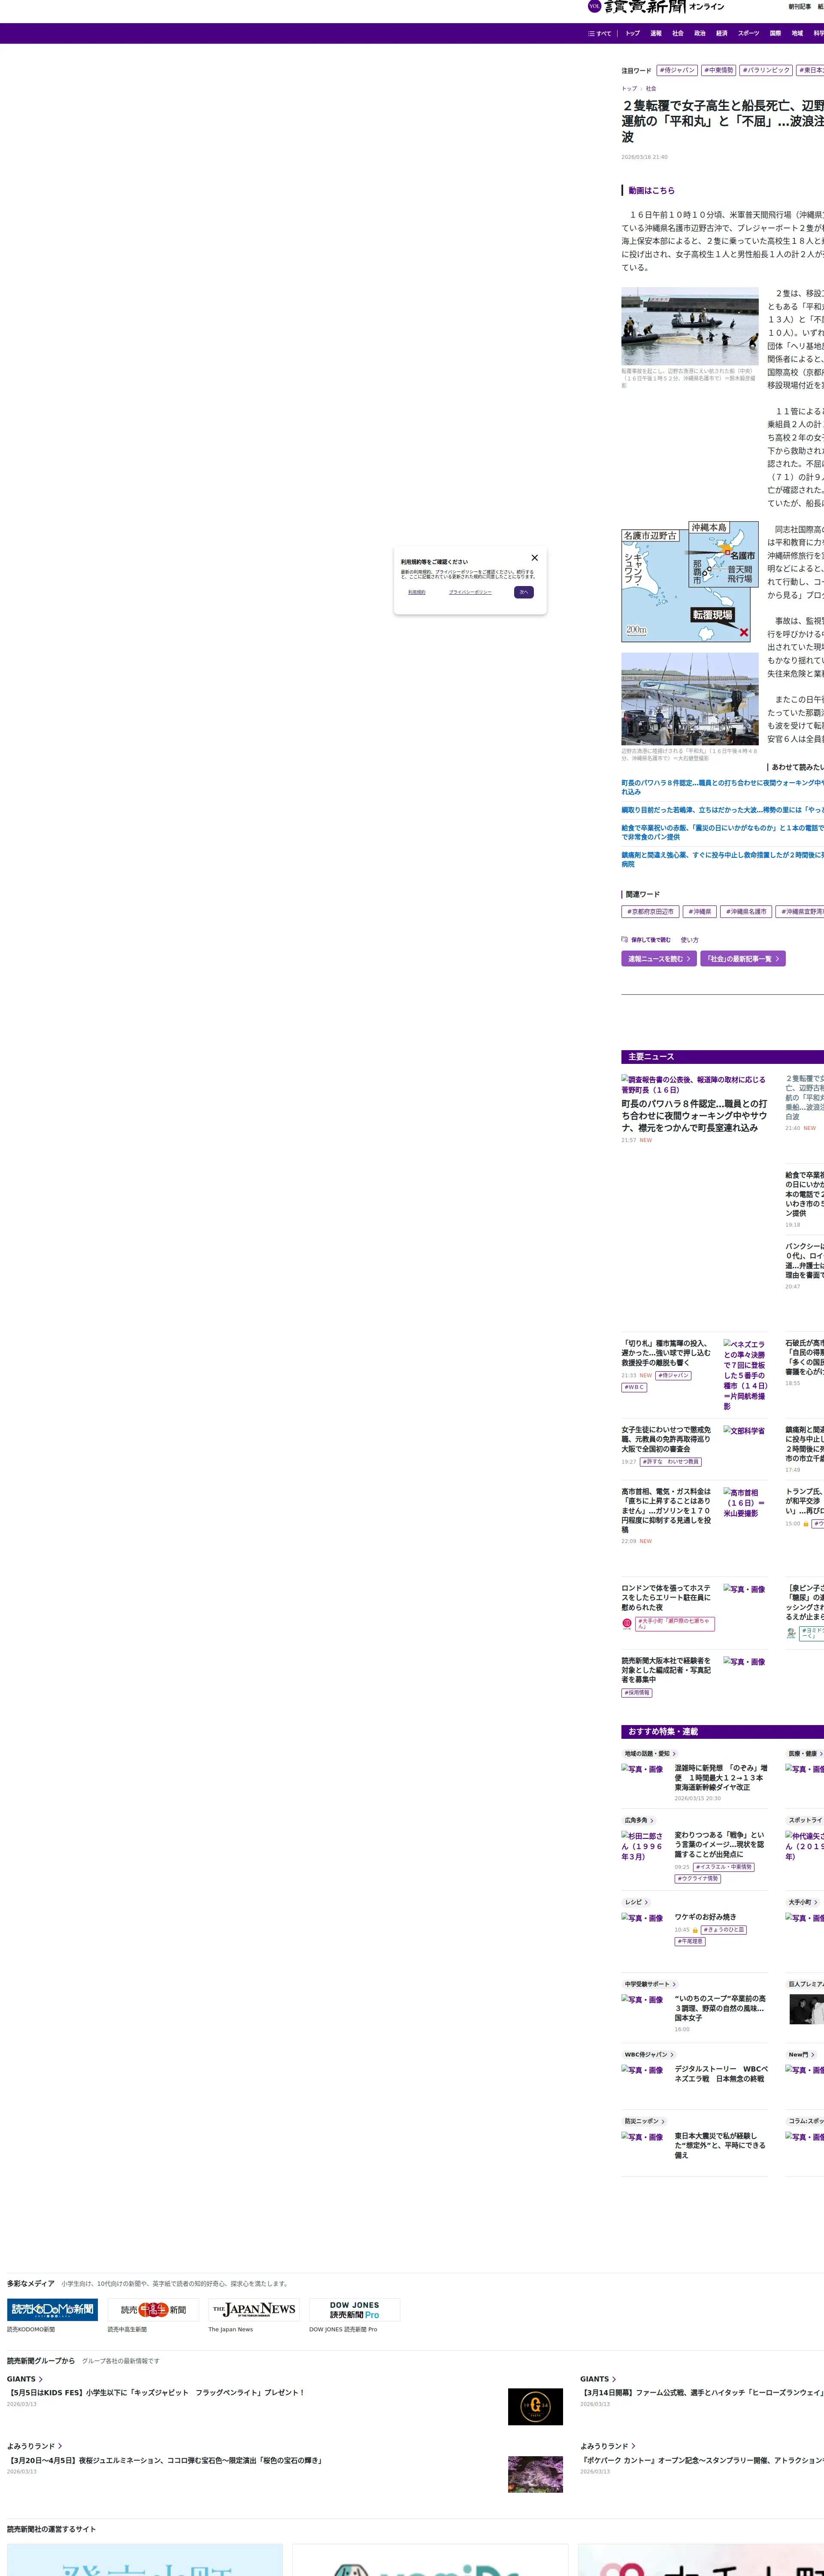Viewport: 824px width, 2576px height.
Task: Click the 保存して後で読む folder icon
Action: [624, 940]
